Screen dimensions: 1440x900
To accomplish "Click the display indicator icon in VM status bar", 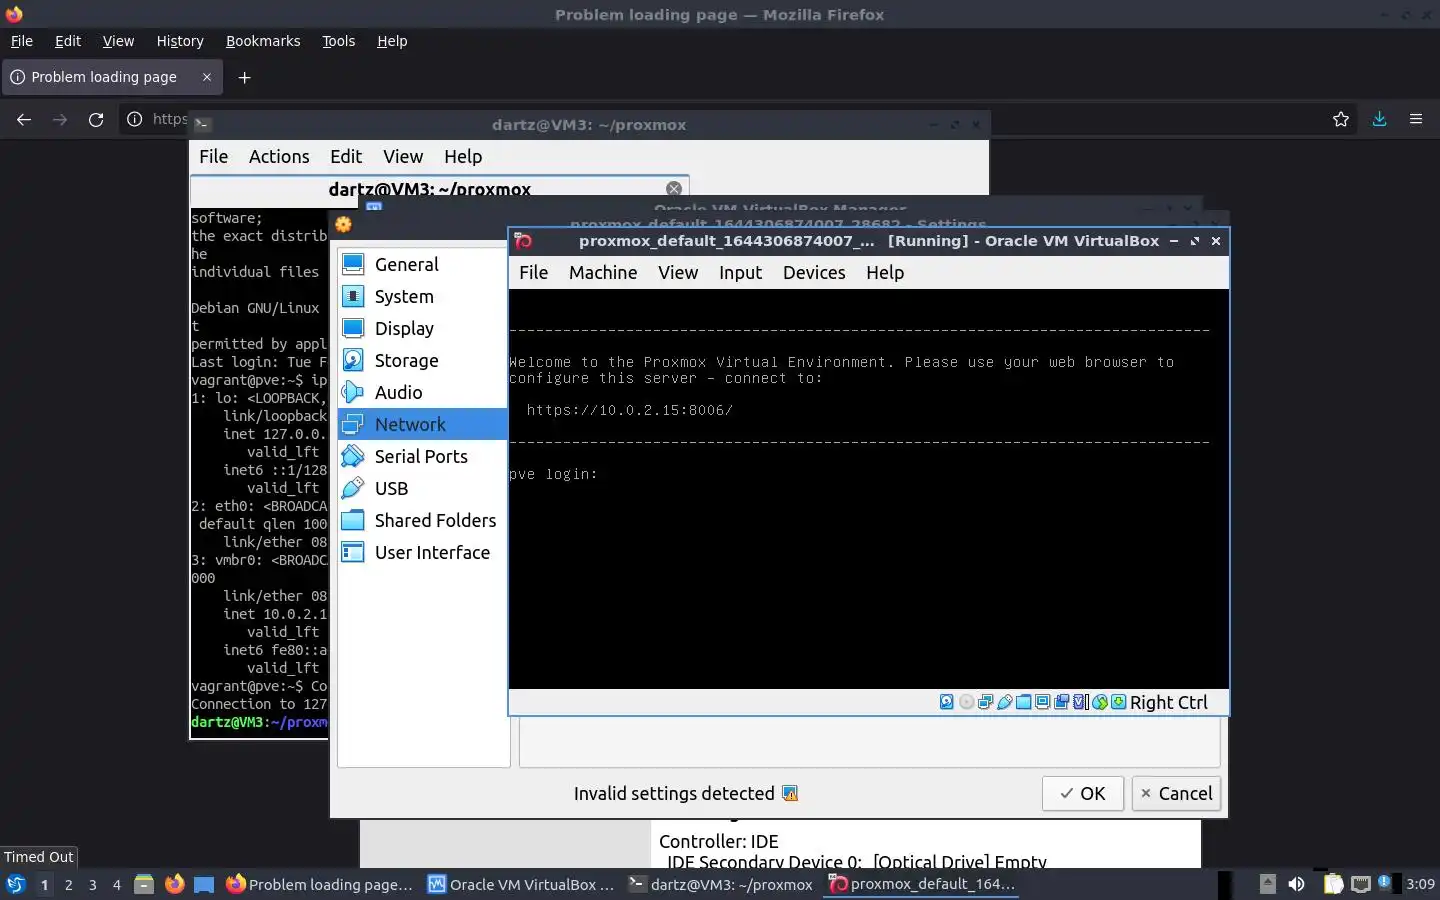I will click(1042, 702).
